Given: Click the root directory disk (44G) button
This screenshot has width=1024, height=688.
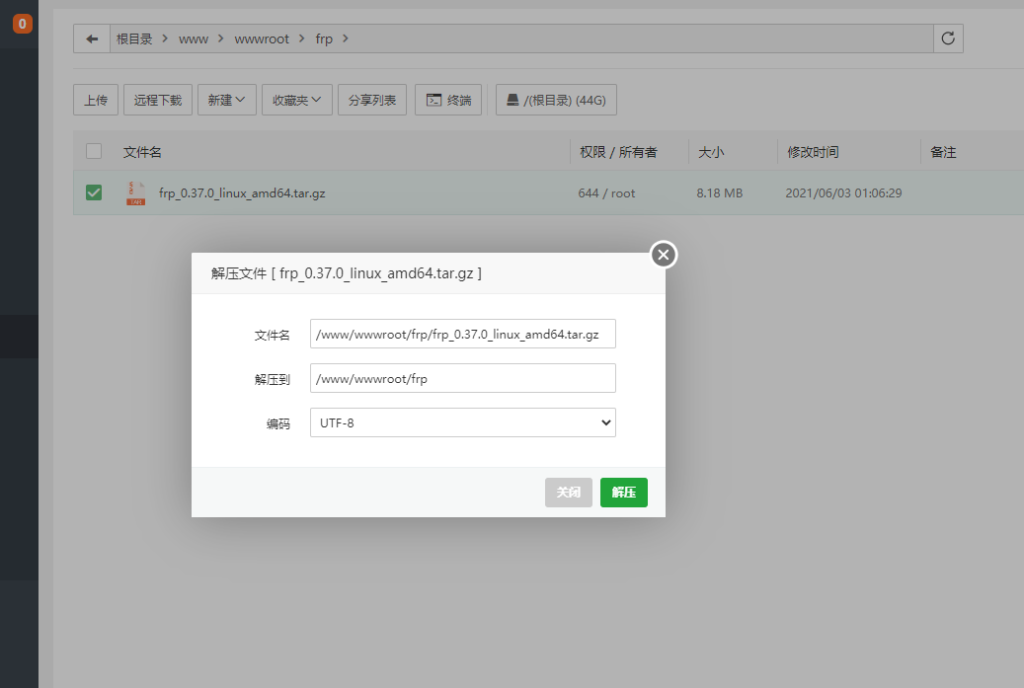Looking at the screenshot, I should pyautogui.click(x=556, y=100).
